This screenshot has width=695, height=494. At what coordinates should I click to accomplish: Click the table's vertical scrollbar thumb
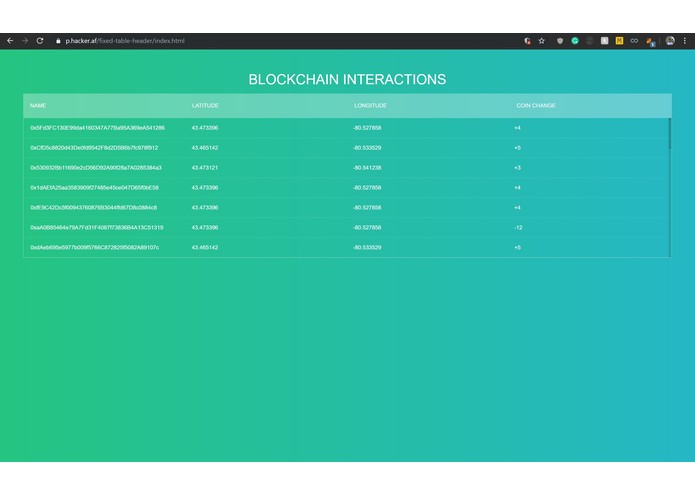click(670, 133)
